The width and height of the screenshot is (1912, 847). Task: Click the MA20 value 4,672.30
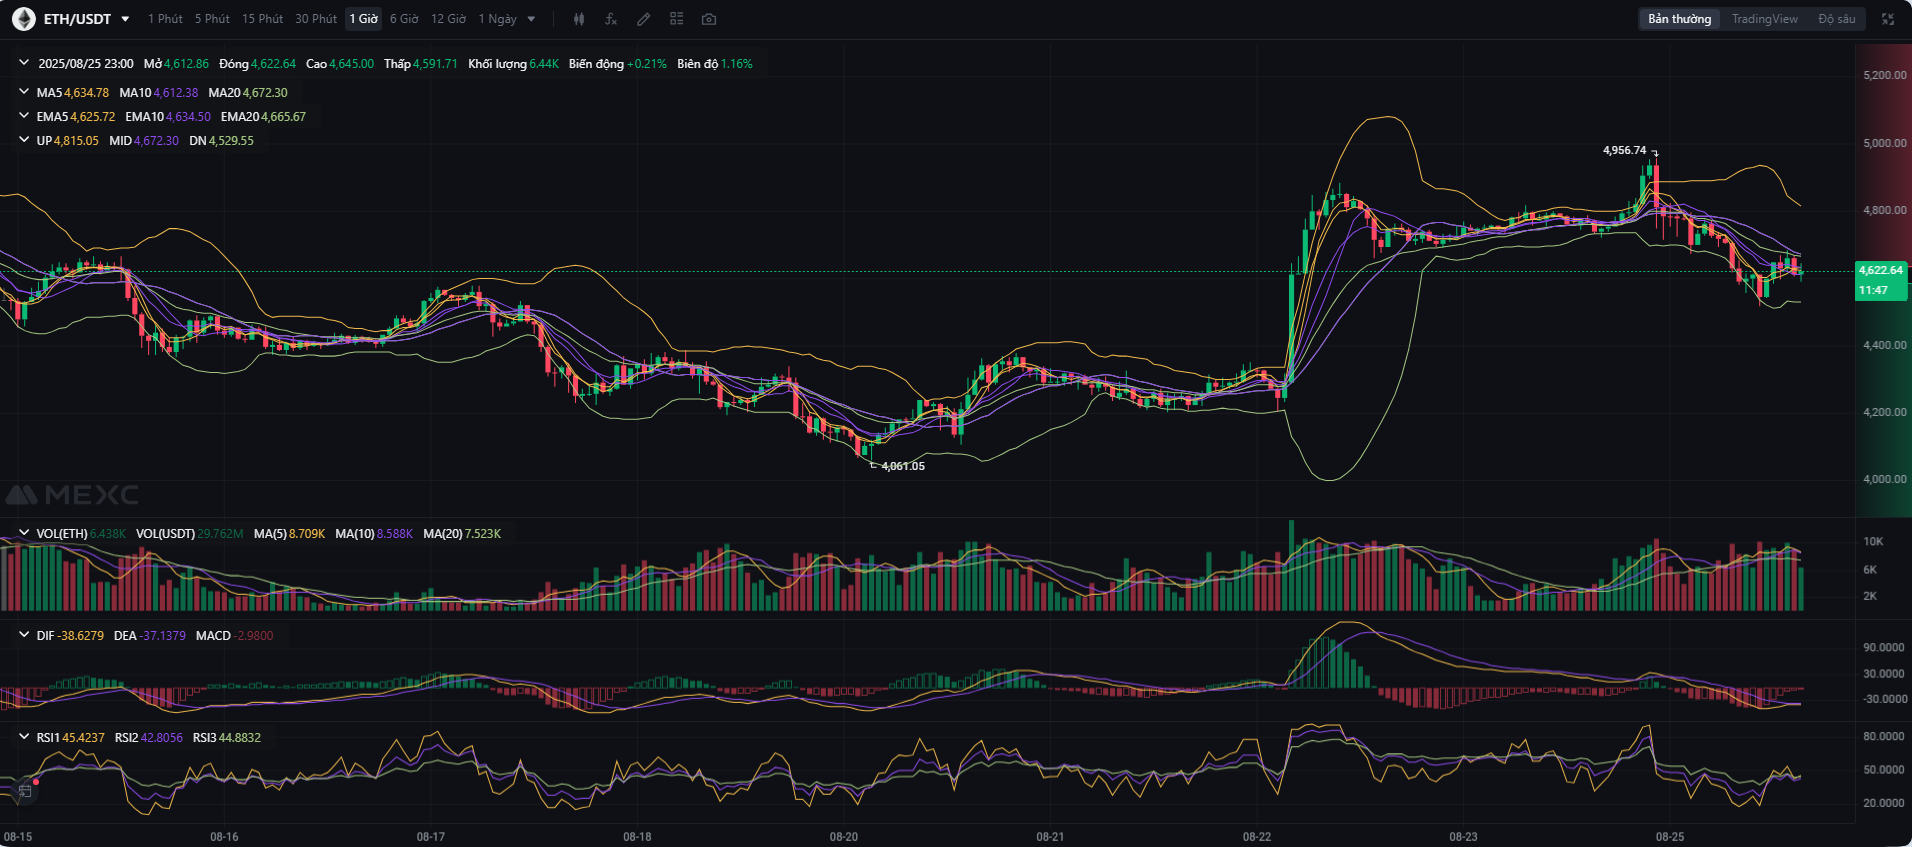[x=265, y=92]
